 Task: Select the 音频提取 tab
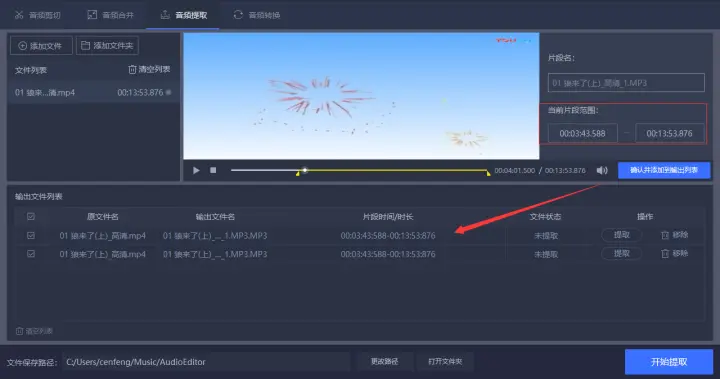[x=184, y=15]
